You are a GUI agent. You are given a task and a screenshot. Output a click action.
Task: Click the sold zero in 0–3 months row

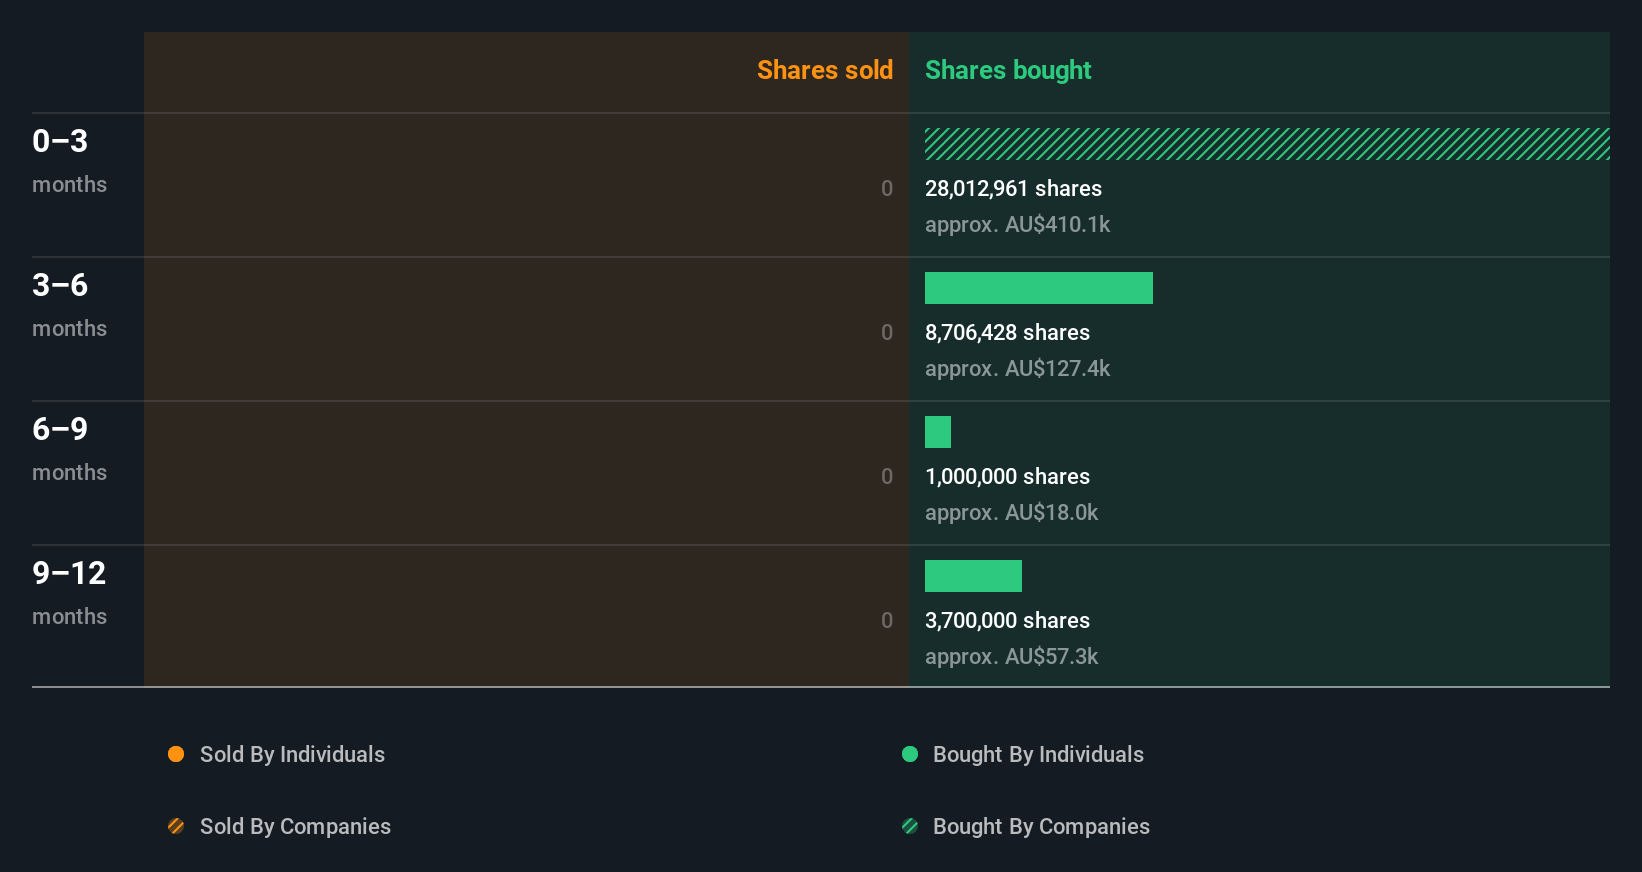[887, 188]
